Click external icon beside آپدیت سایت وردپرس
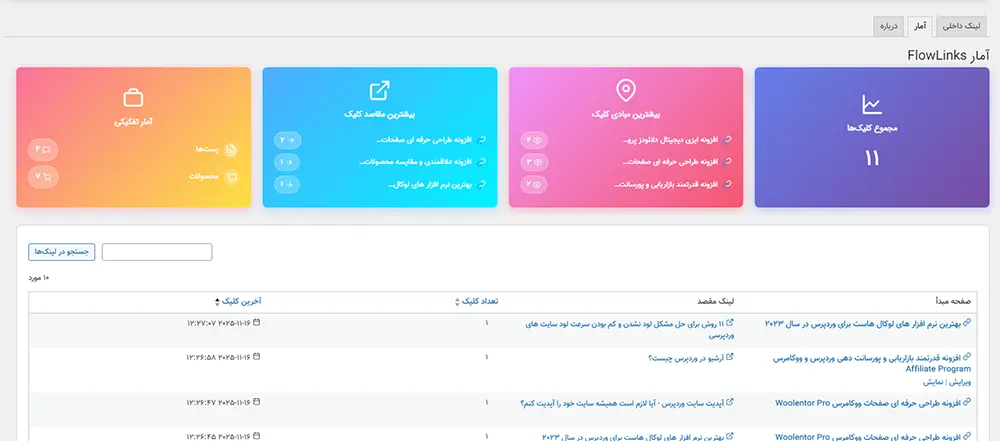The height and width of the screenshot is (441, 1000). click(x=731, y=402)
